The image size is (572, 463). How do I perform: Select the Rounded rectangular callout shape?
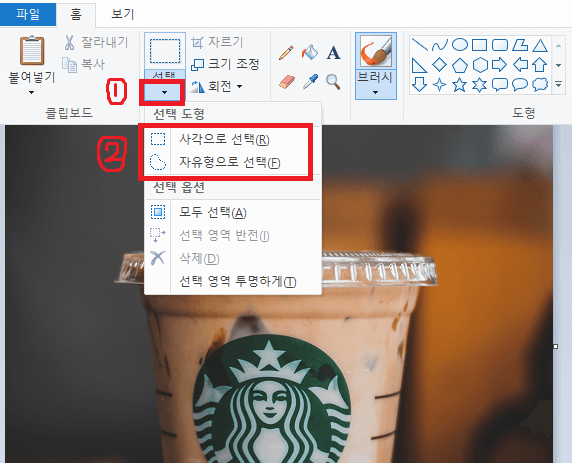[x=500, y=85]
